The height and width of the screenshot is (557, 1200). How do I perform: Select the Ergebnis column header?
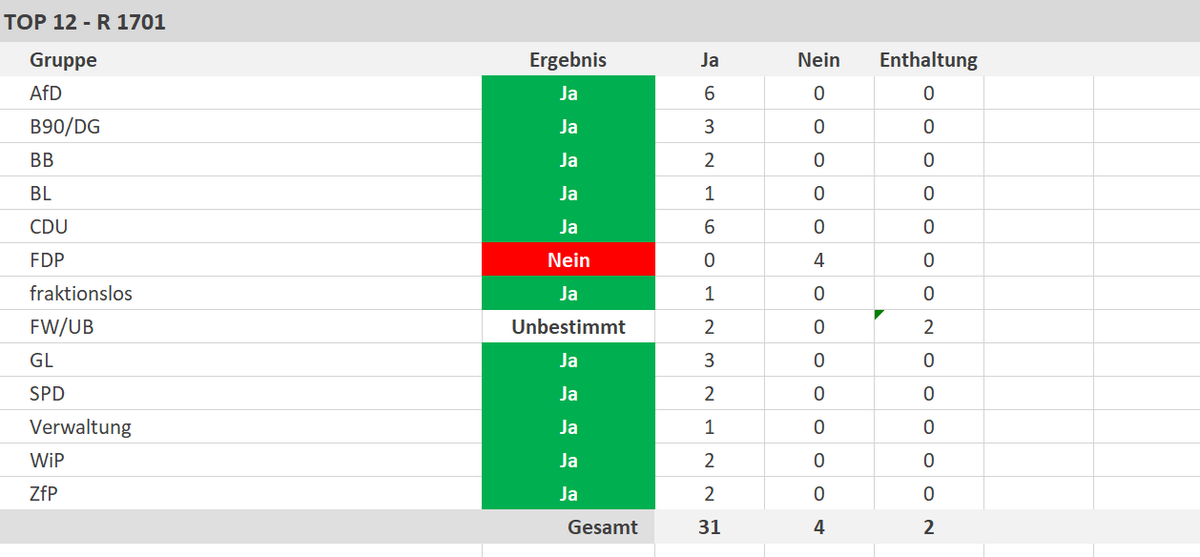pyautogui.click(x=567, y=60)
